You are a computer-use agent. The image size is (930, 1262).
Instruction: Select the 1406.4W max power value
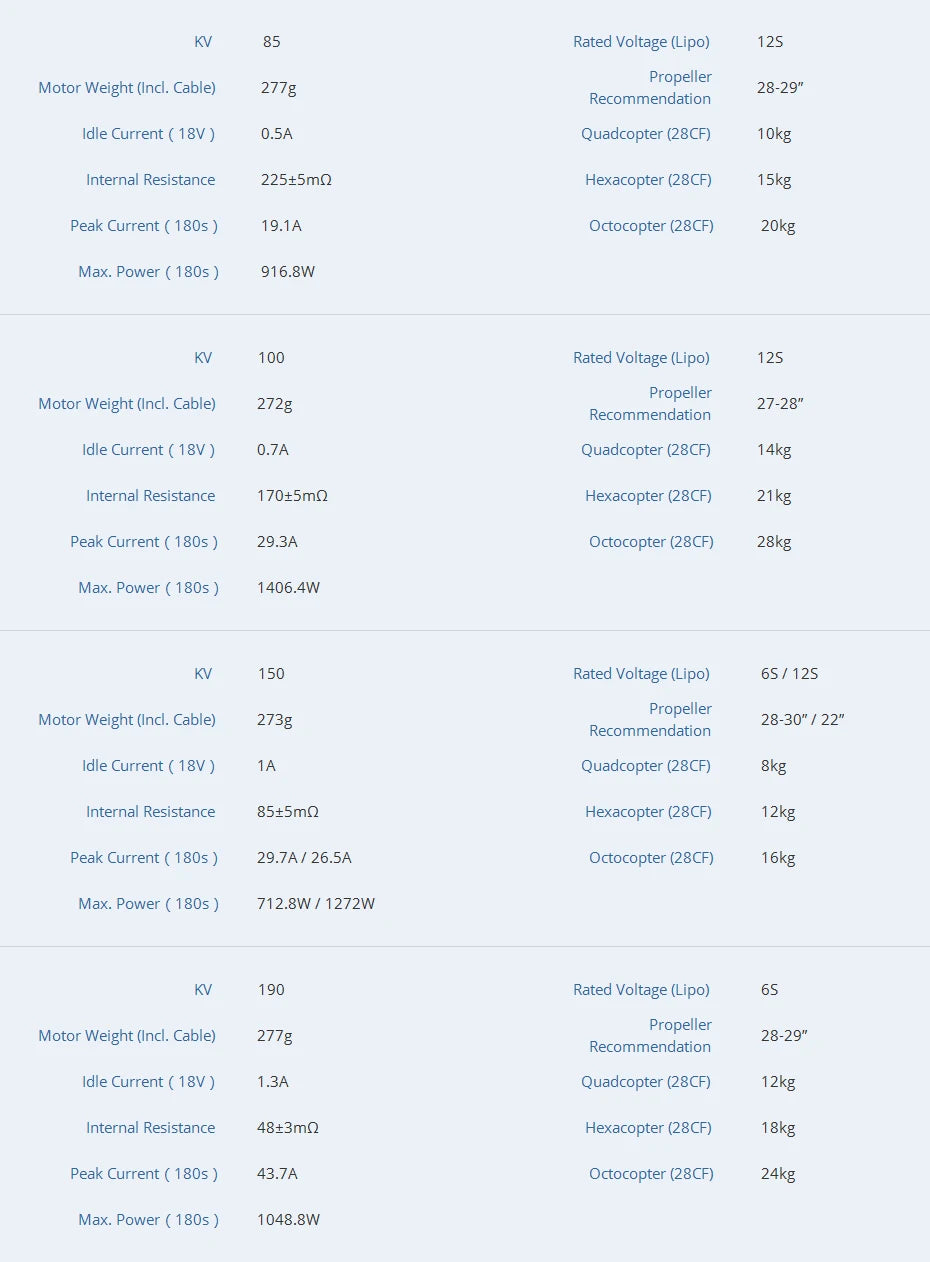[x=289, y=588]
